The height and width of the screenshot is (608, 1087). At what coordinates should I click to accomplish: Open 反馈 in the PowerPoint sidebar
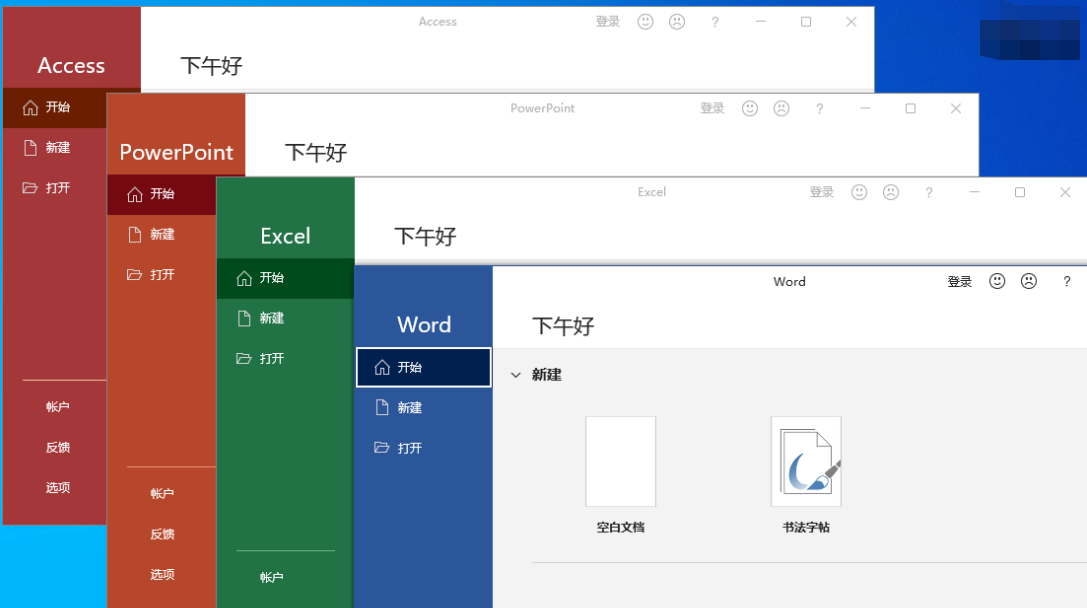click(162, 534)
